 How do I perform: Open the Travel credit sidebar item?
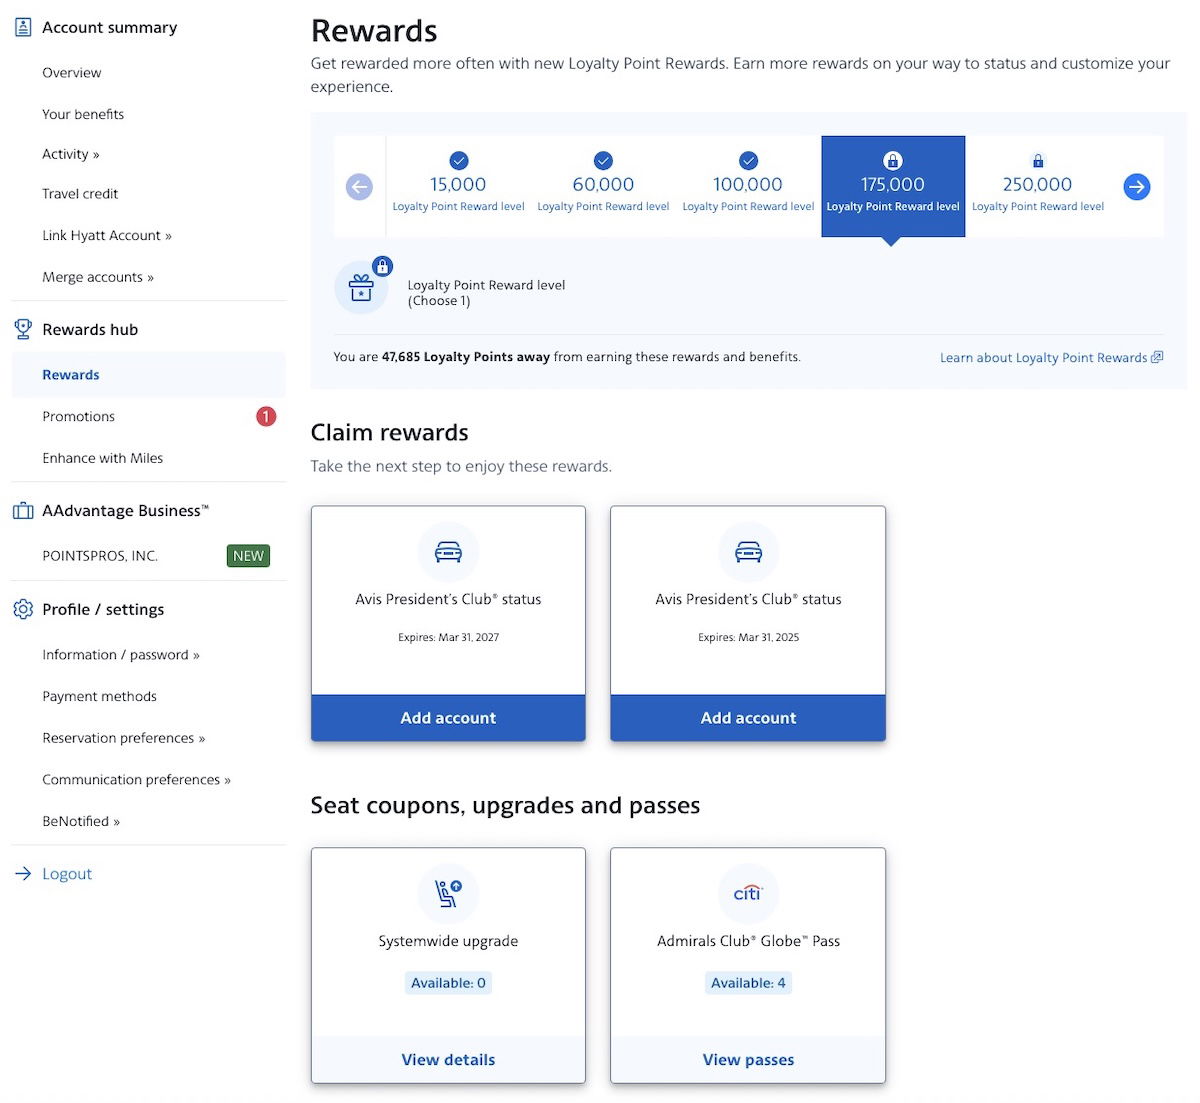pos(80,194)
